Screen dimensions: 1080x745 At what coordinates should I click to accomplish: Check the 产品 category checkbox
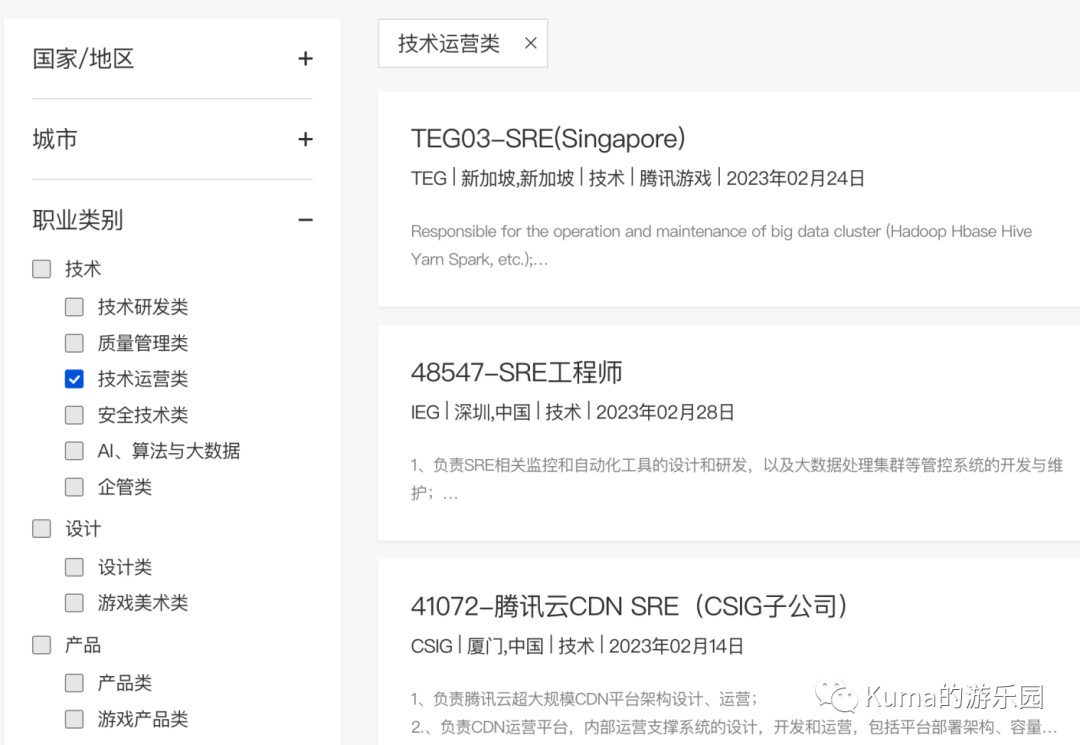click(41, 645)
